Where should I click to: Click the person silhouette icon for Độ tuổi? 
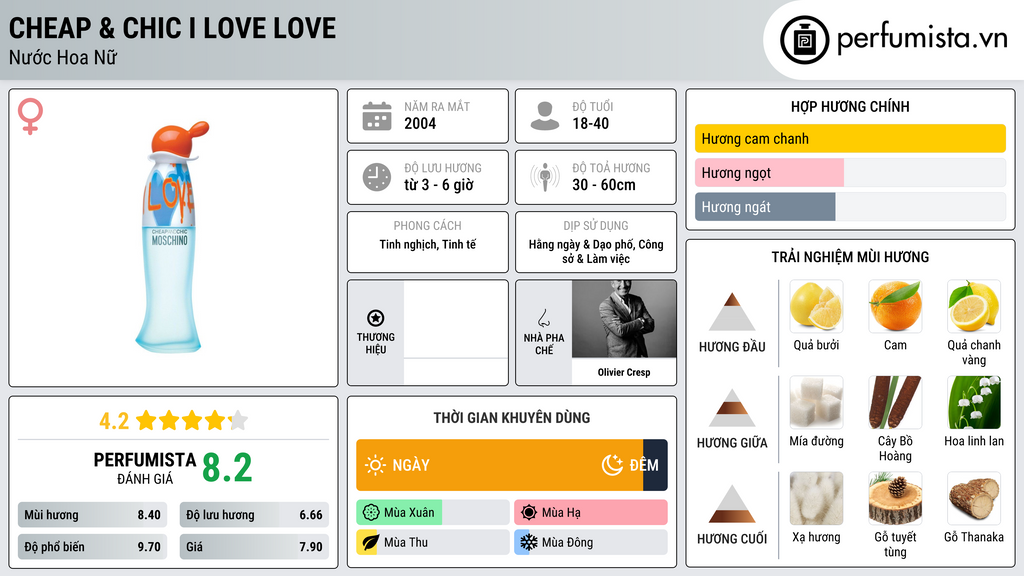545,116
